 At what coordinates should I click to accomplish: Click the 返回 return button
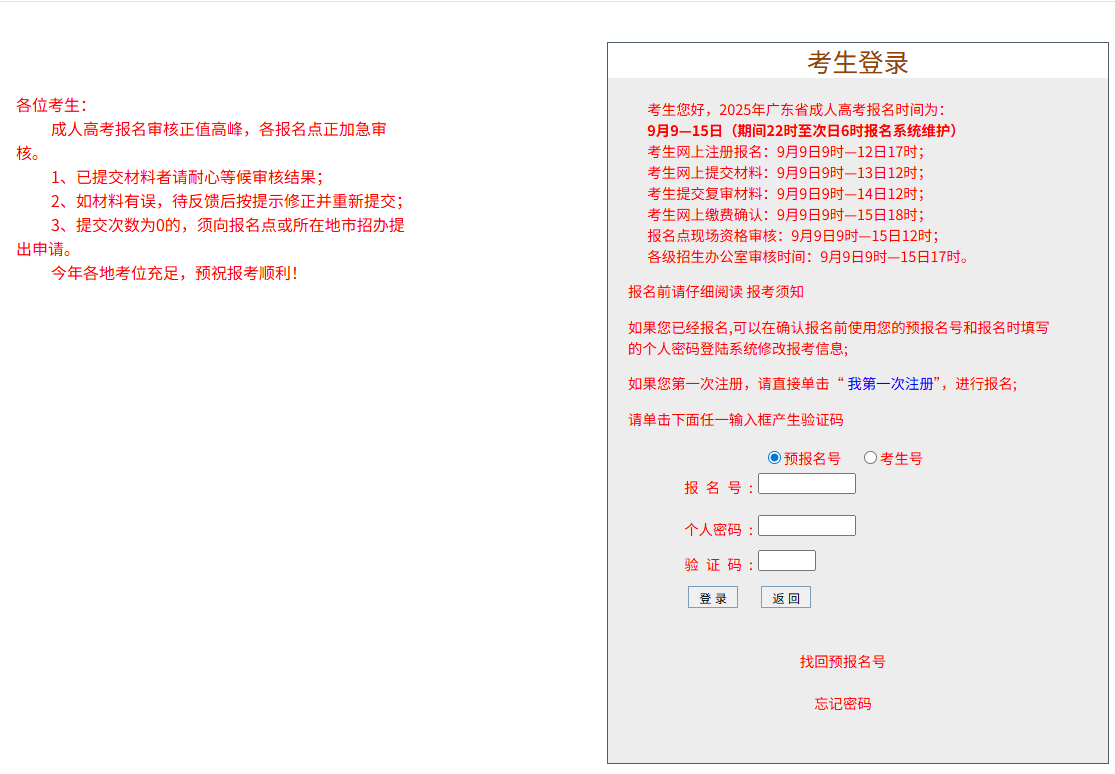click(786, 597)
